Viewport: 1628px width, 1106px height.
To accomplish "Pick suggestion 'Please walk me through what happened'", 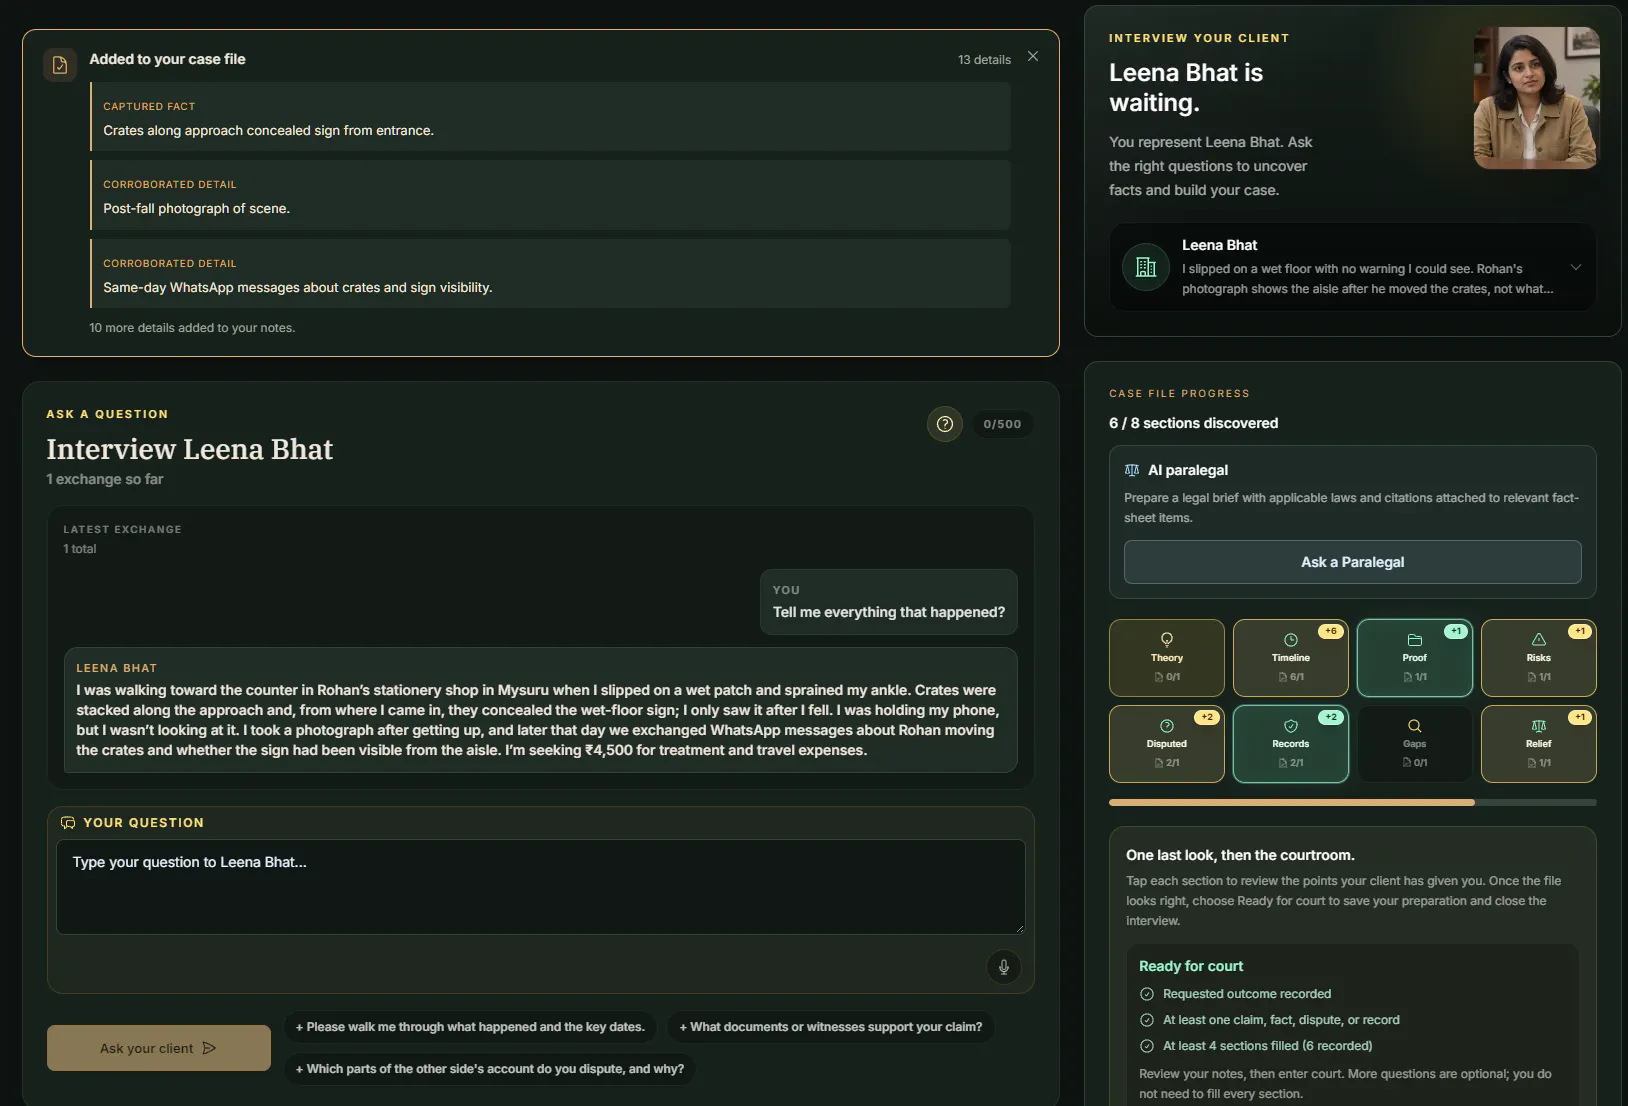I will [470, 1027].
